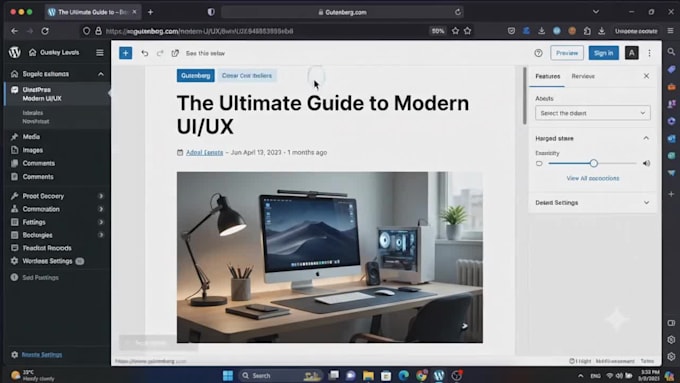Open Edge browser from taskbar
680x383 pixels.
[x=403, y=375]
